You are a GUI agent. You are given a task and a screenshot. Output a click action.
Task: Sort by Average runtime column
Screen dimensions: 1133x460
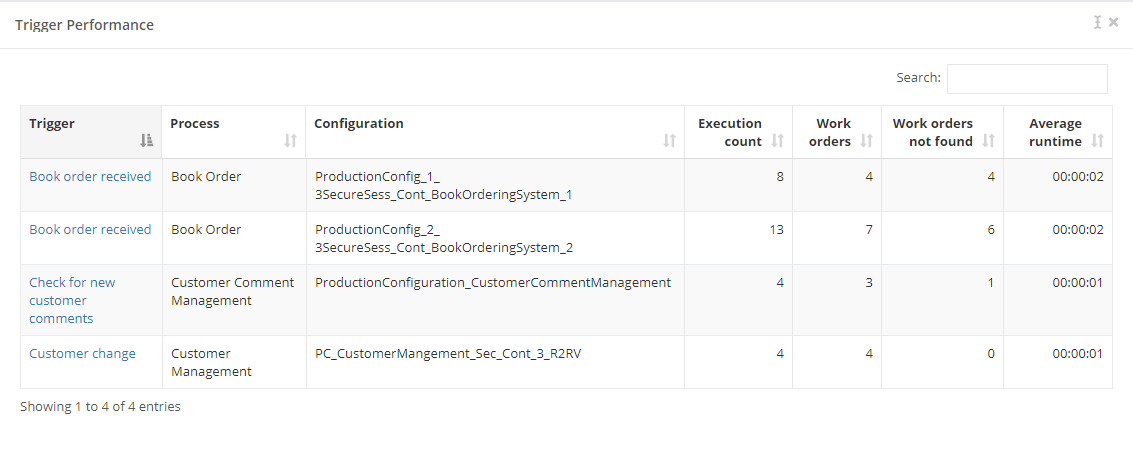coord(1058,132)
